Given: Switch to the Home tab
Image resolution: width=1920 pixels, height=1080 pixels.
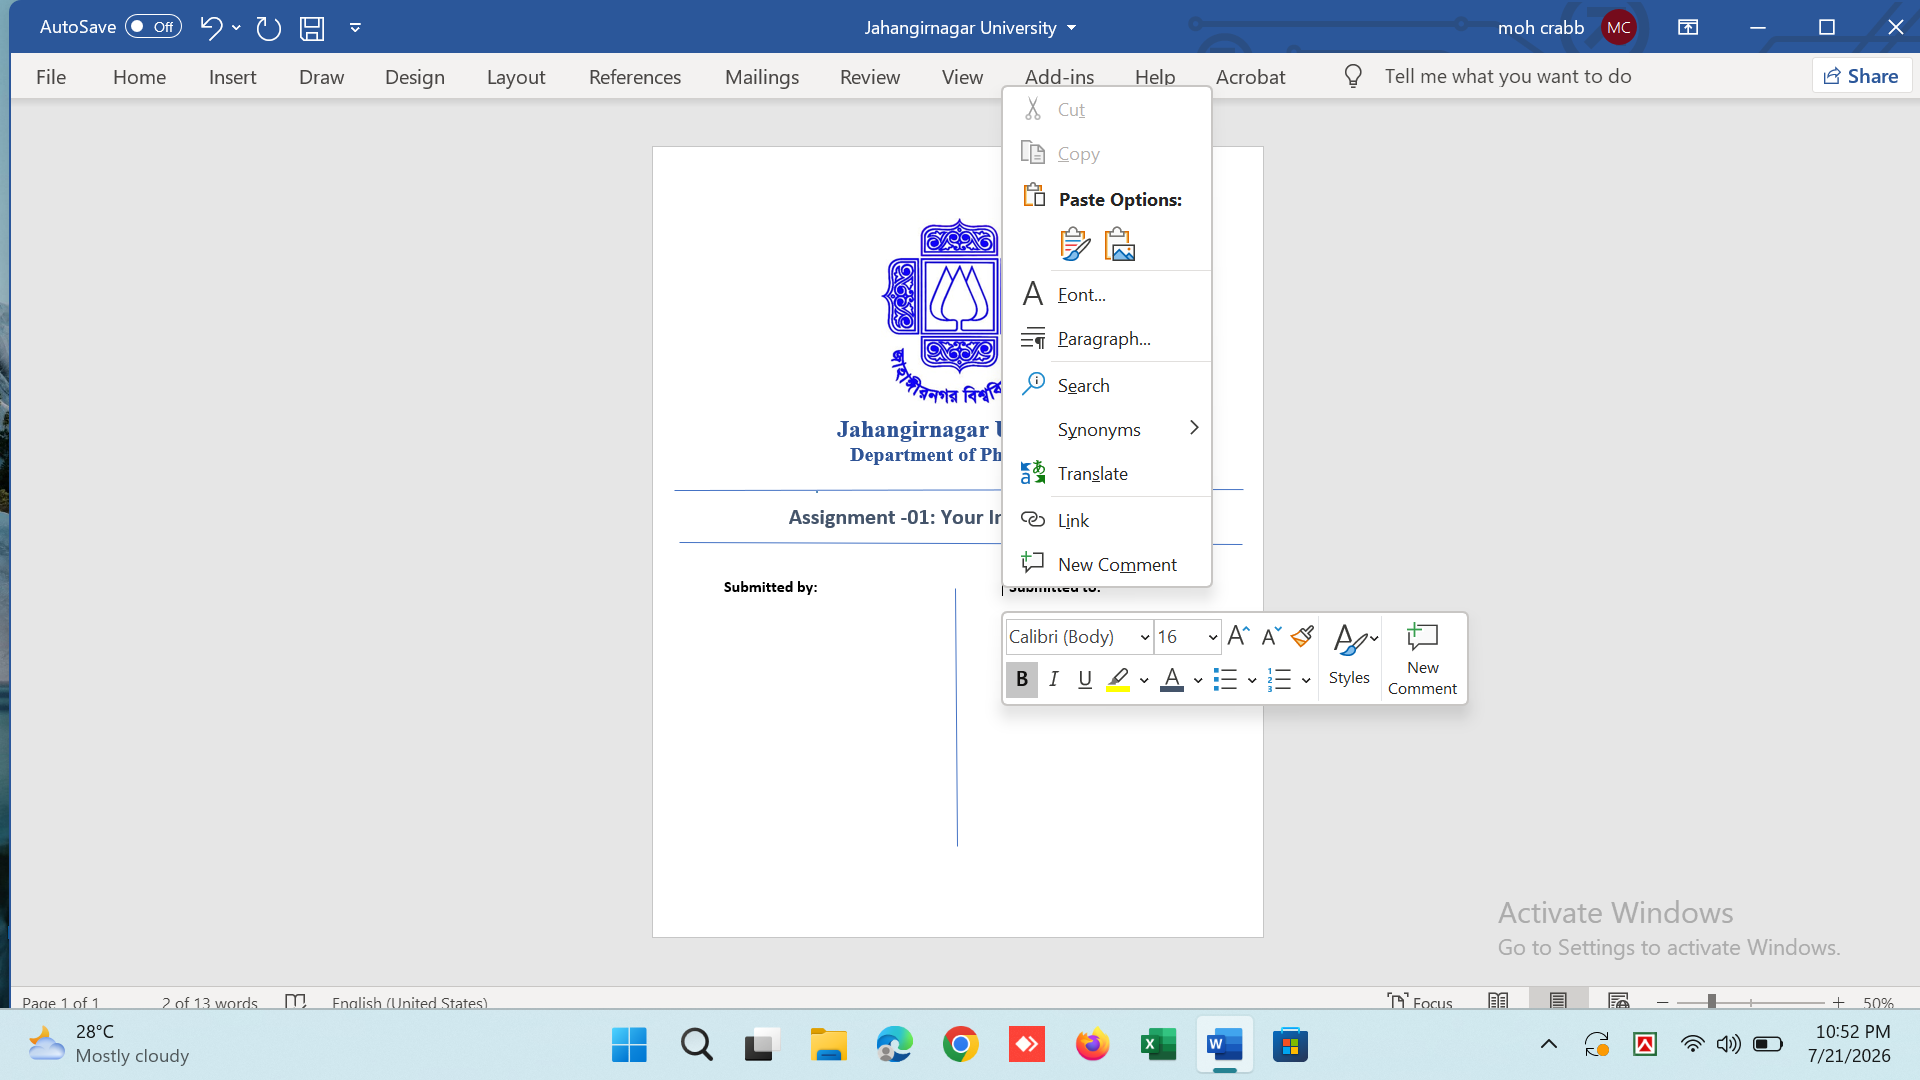Looking at the screenshot, I should [139, 77].
